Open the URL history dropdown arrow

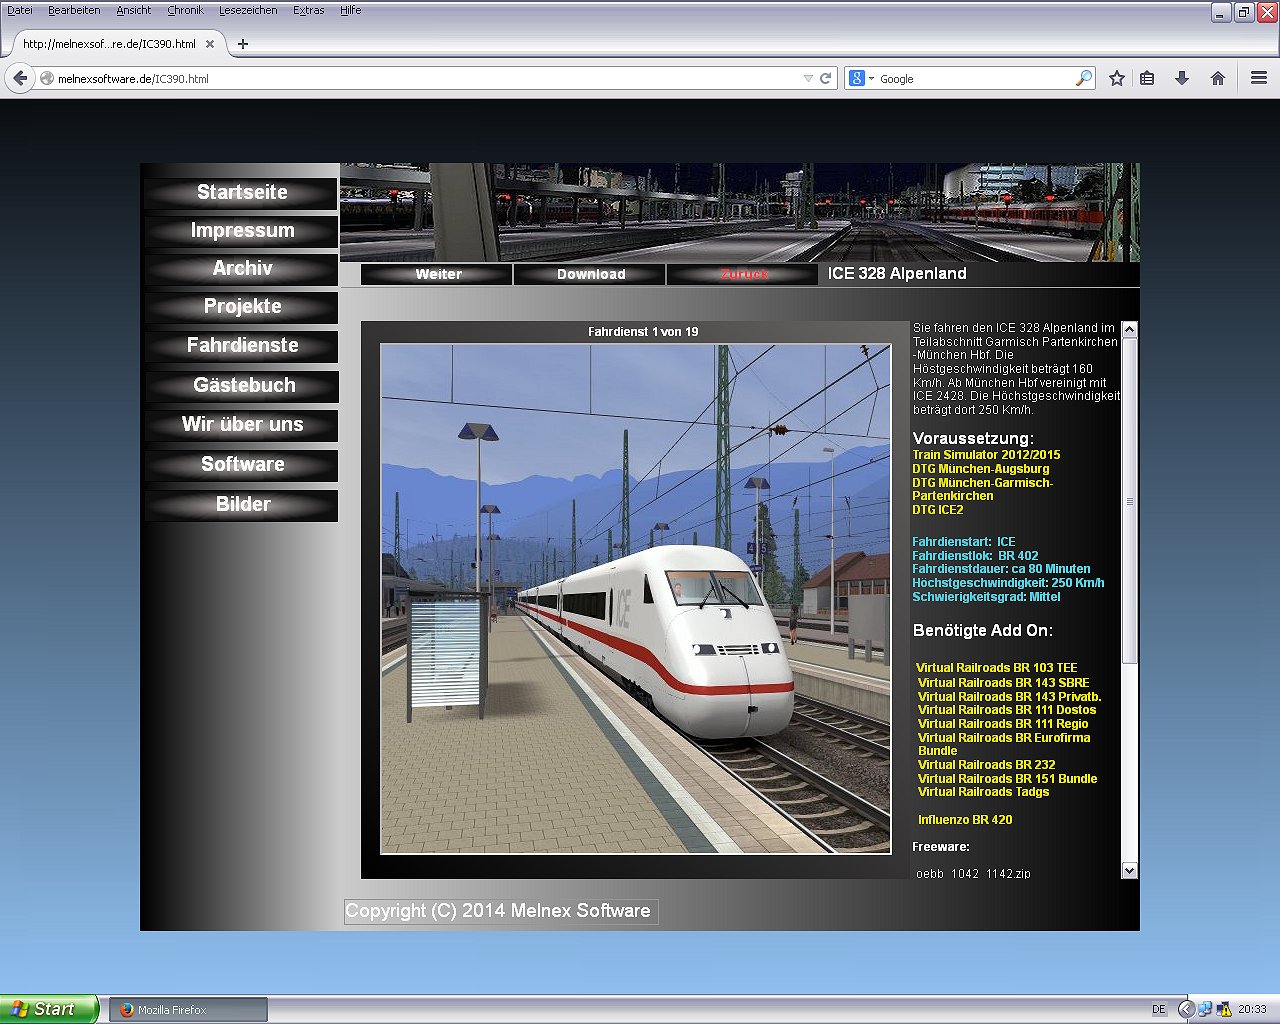click(x=808, y=78)
